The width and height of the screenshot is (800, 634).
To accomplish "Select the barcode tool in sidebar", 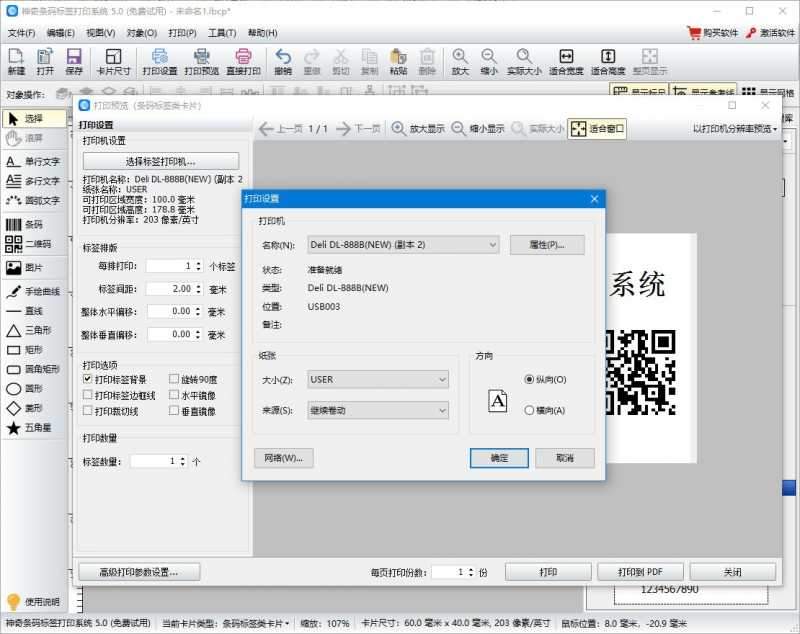I will coord(26,225).
